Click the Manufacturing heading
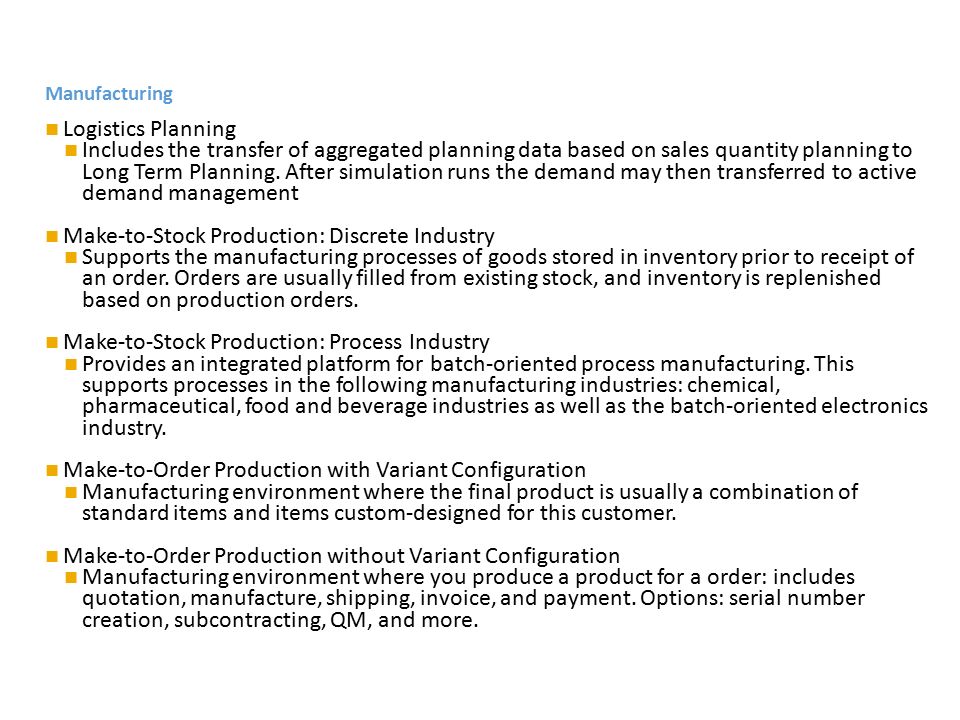 coord(109,94)
